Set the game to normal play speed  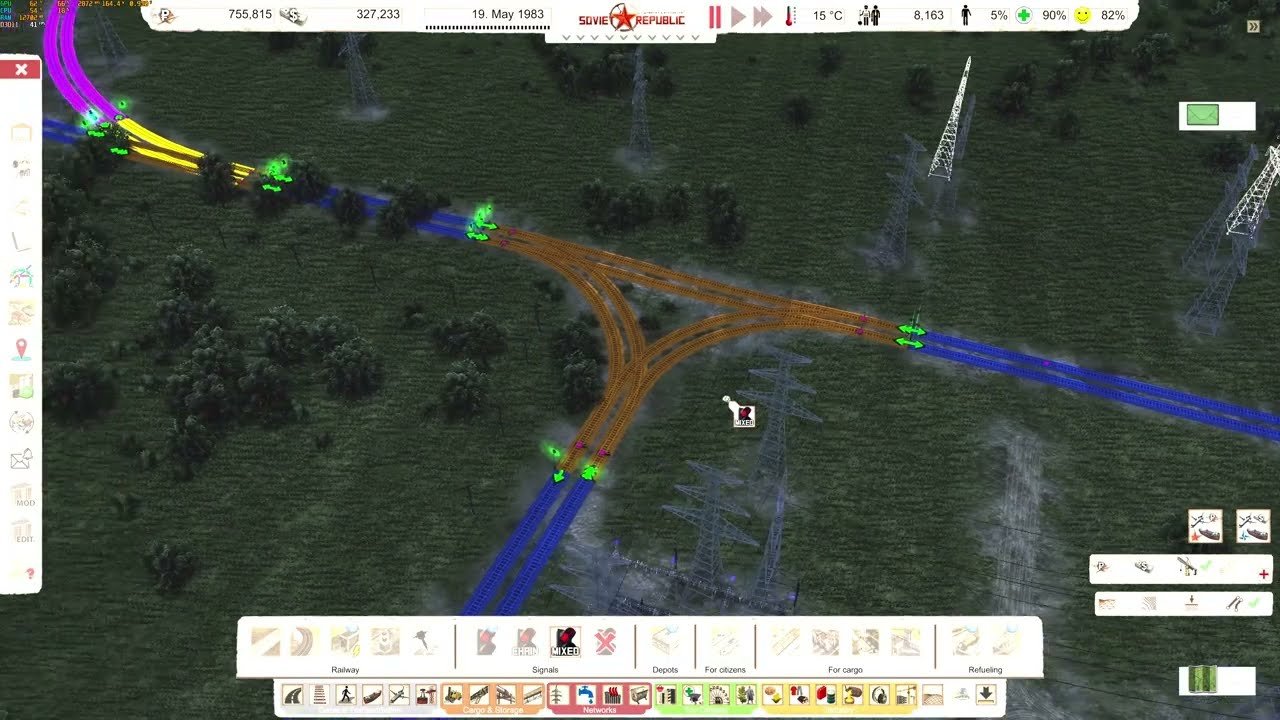coord(738,16)
